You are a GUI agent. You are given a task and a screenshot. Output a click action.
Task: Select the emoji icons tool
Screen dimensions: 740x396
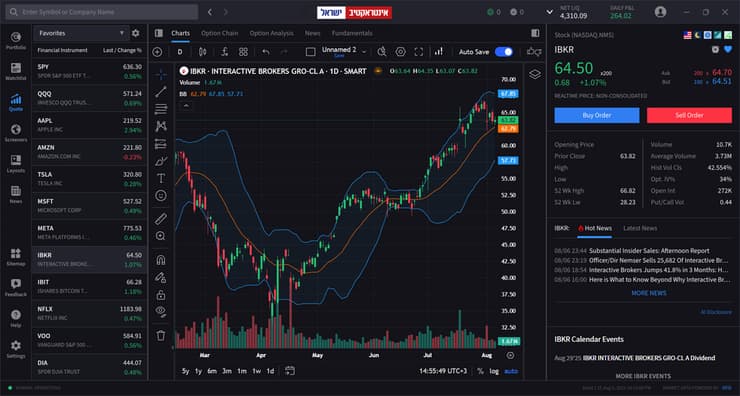coord(161,195)
